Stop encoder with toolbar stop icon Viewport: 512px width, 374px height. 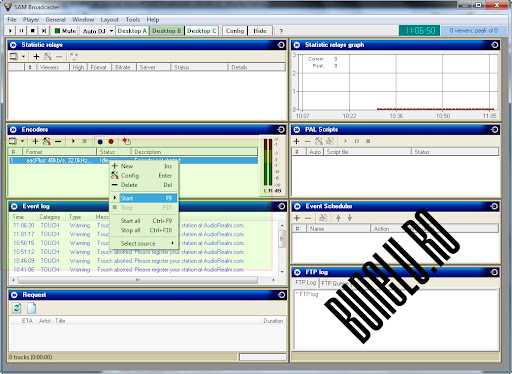click(84, 141)
